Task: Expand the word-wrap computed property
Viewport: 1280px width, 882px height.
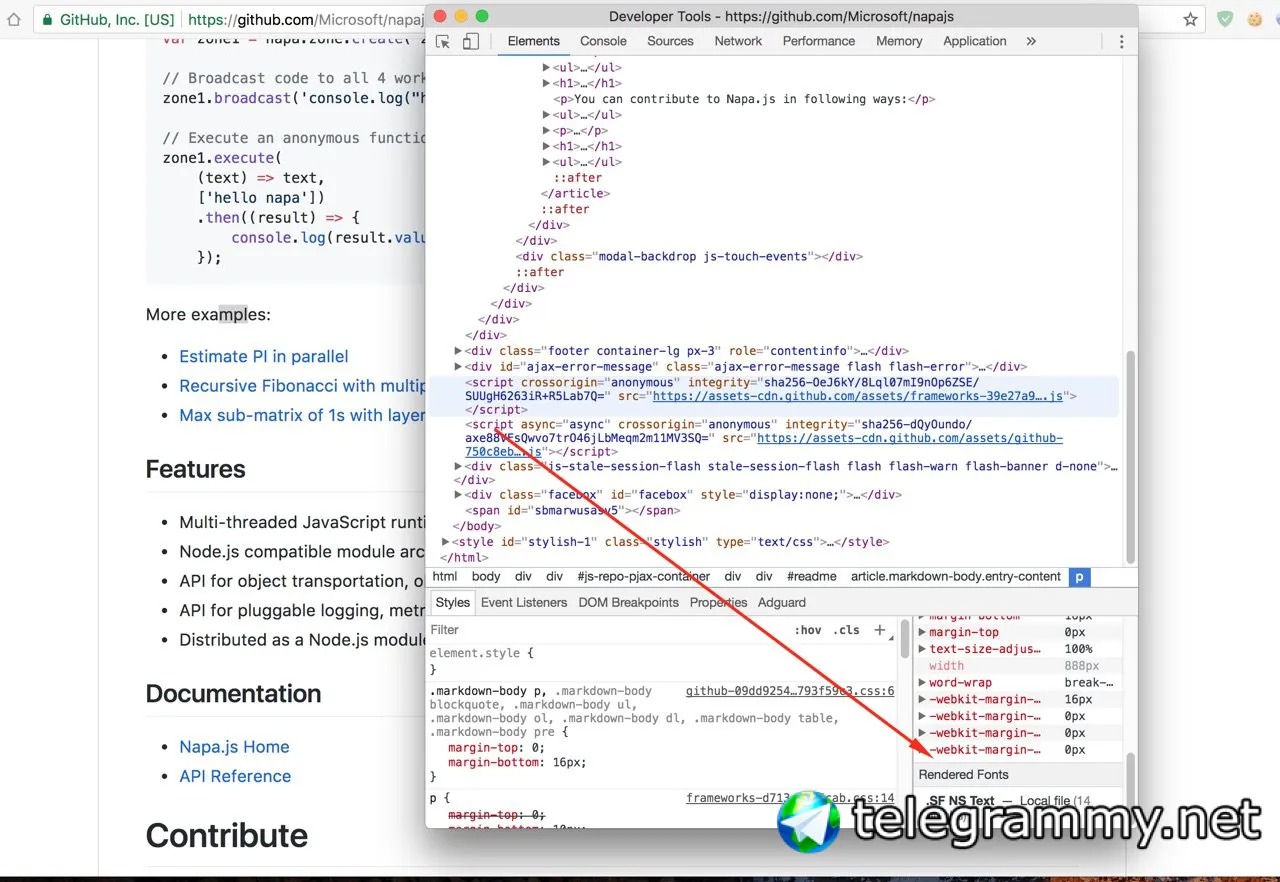Action: coord(922,683)
